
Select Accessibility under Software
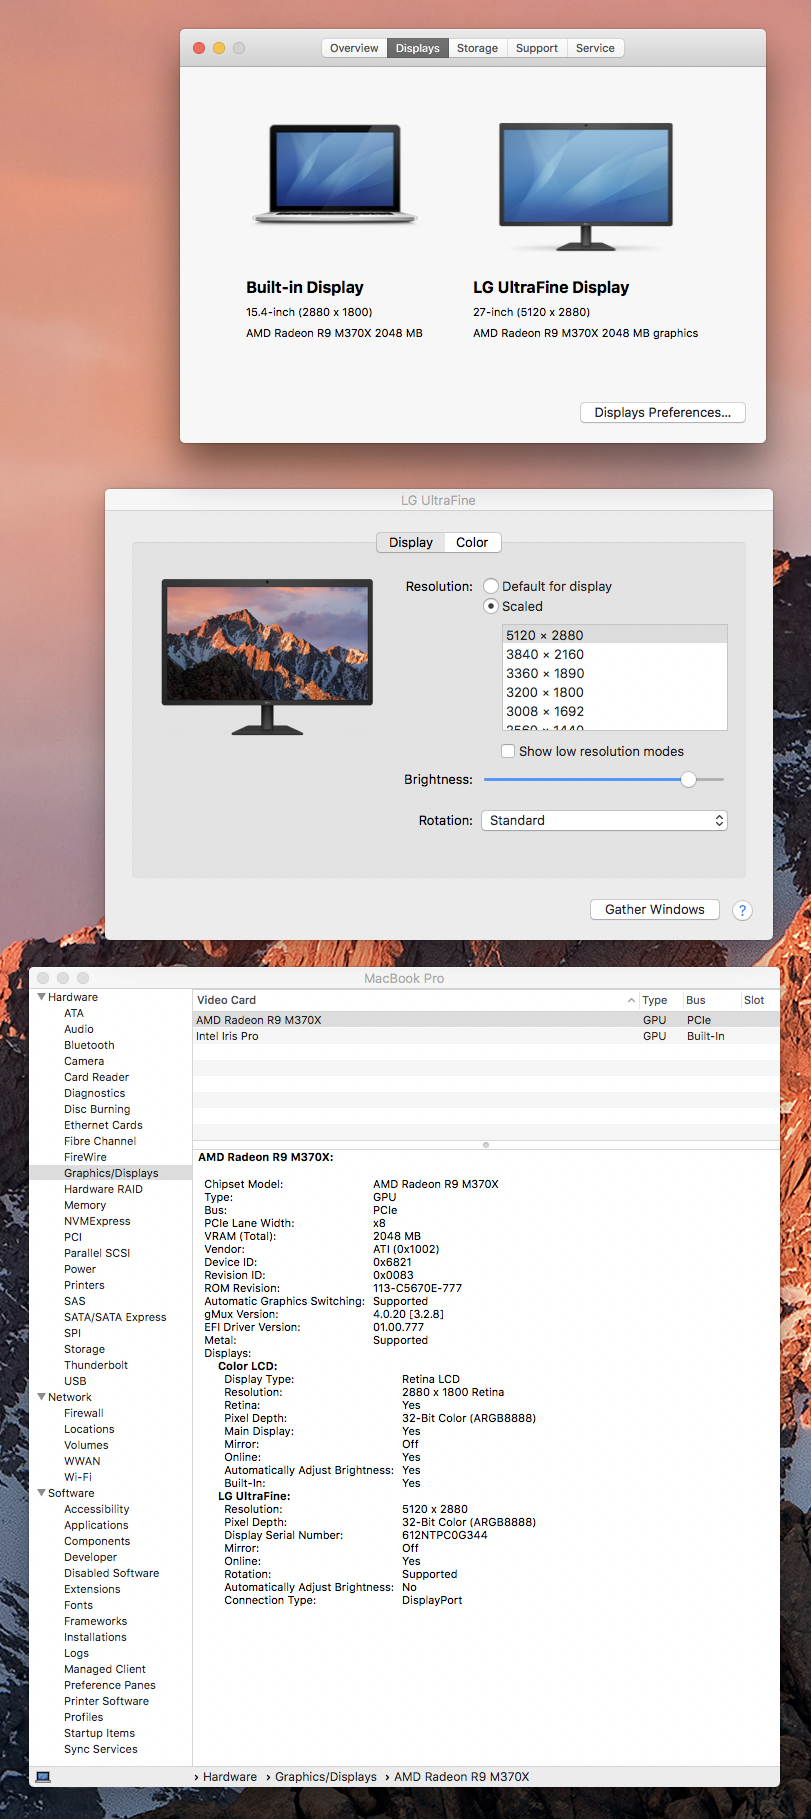coord(97,1509)
